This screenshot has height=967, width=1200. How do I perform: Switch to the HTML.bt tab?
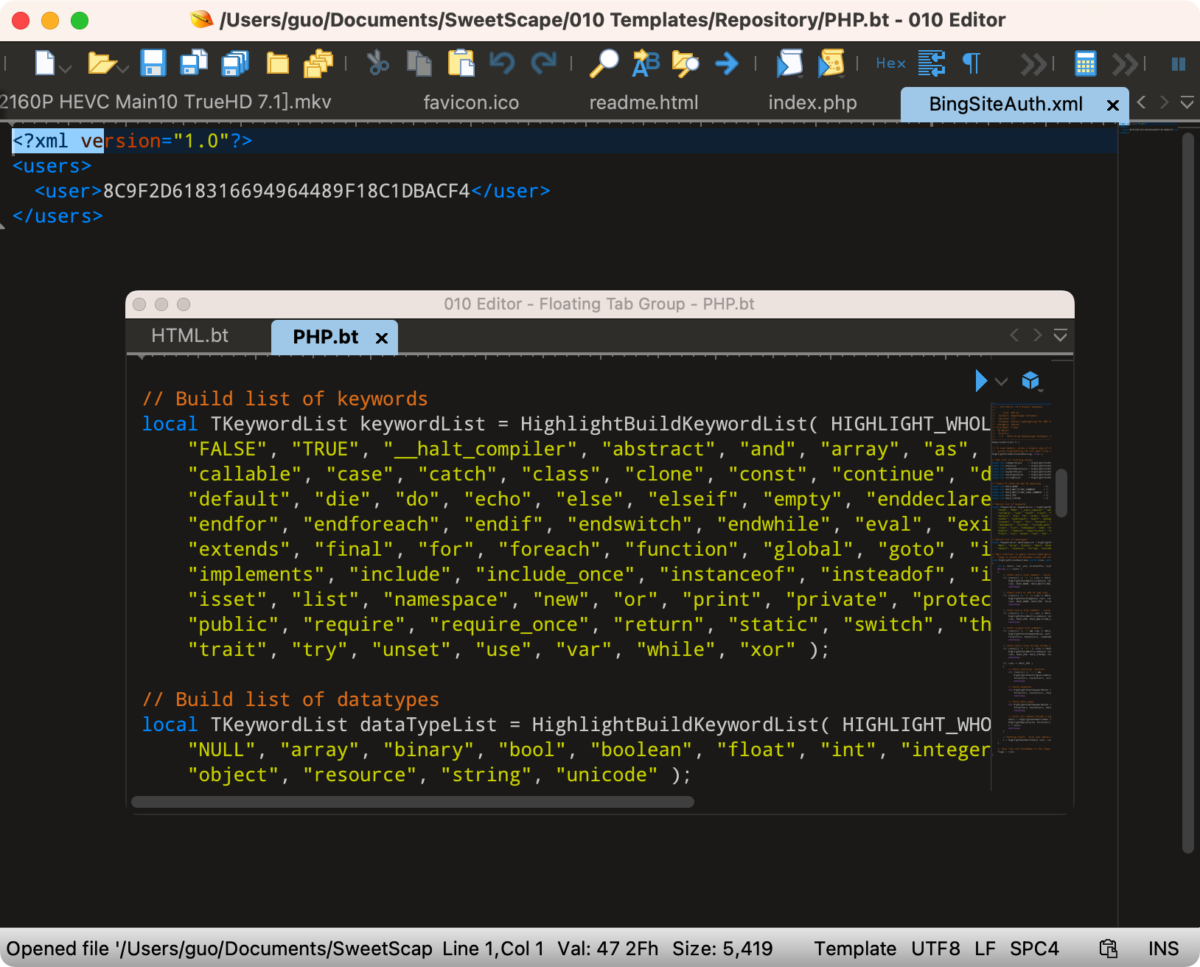point(190,336)
